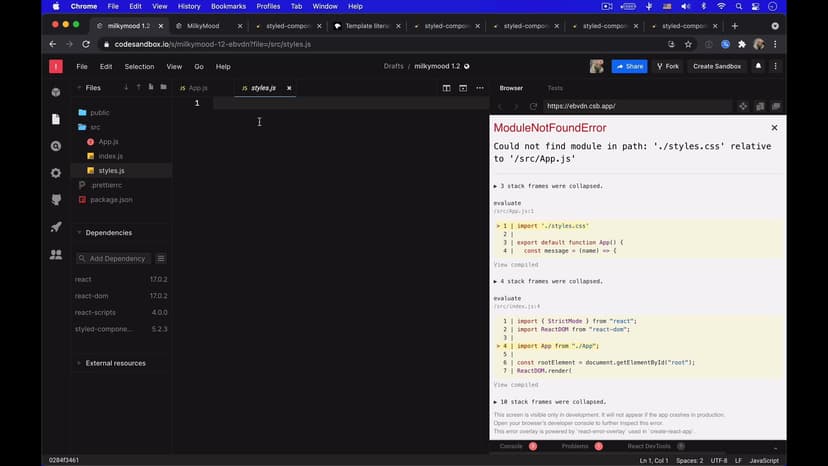Switch to the Tests tab

(554, 88)
